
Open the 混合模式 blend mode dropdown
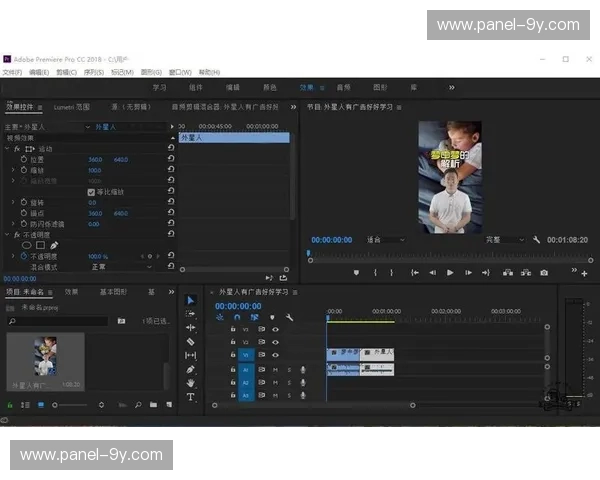pos(120,267)
